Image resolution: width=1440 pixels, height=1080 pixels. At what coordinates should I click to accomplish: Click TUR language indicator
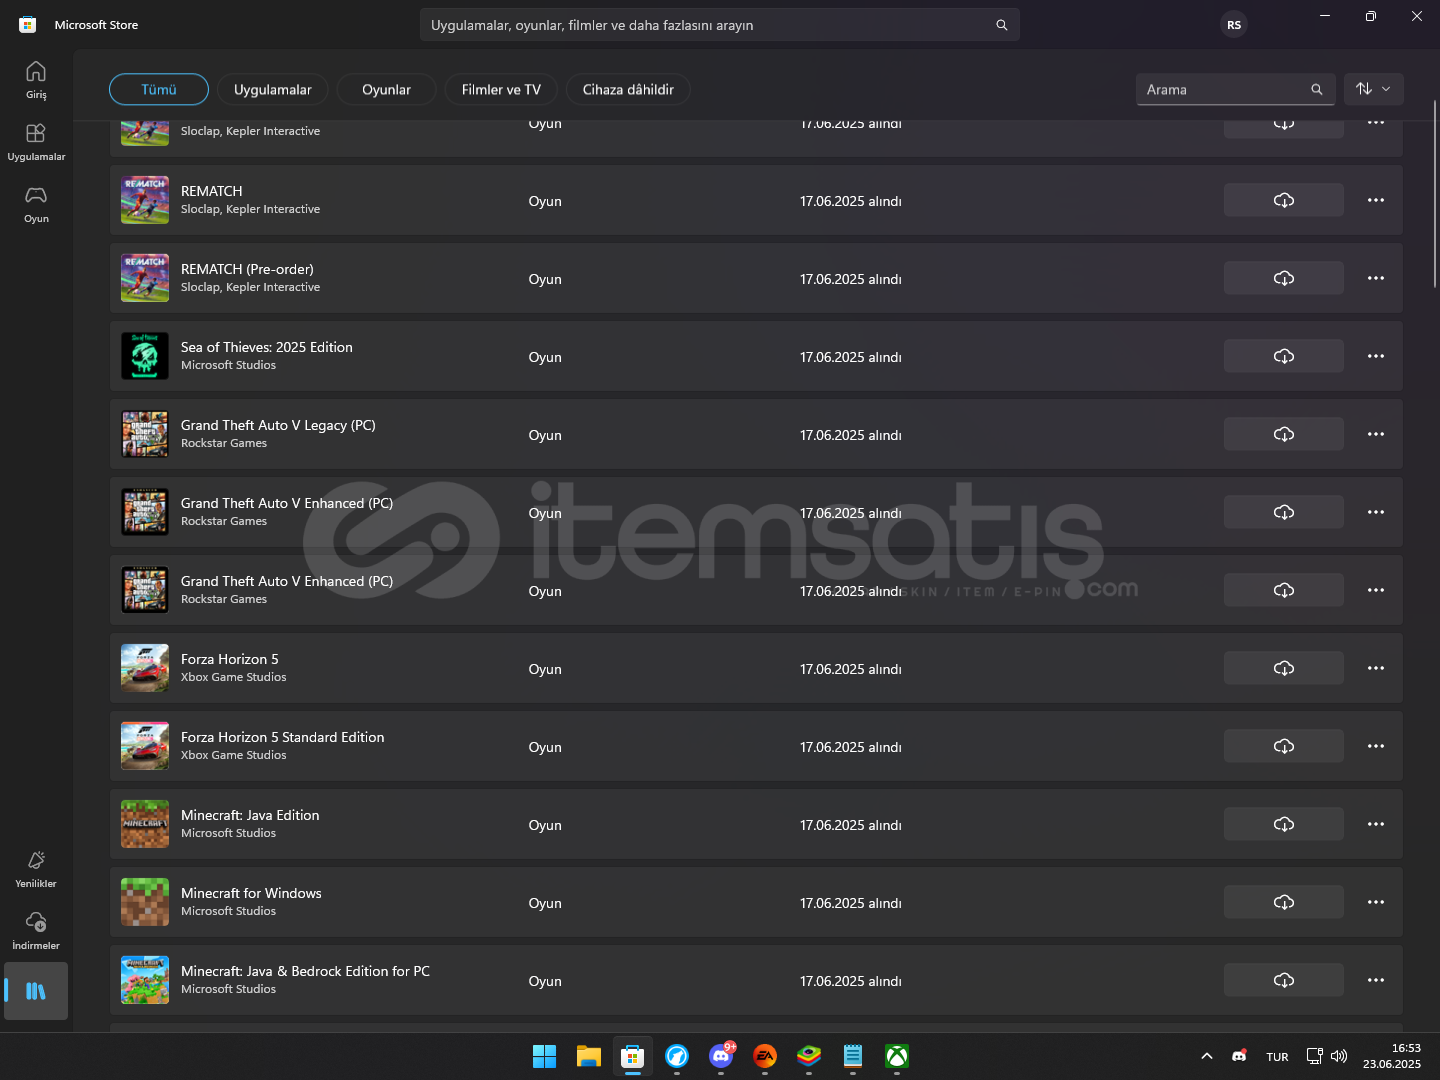tap(1277, 1057)
